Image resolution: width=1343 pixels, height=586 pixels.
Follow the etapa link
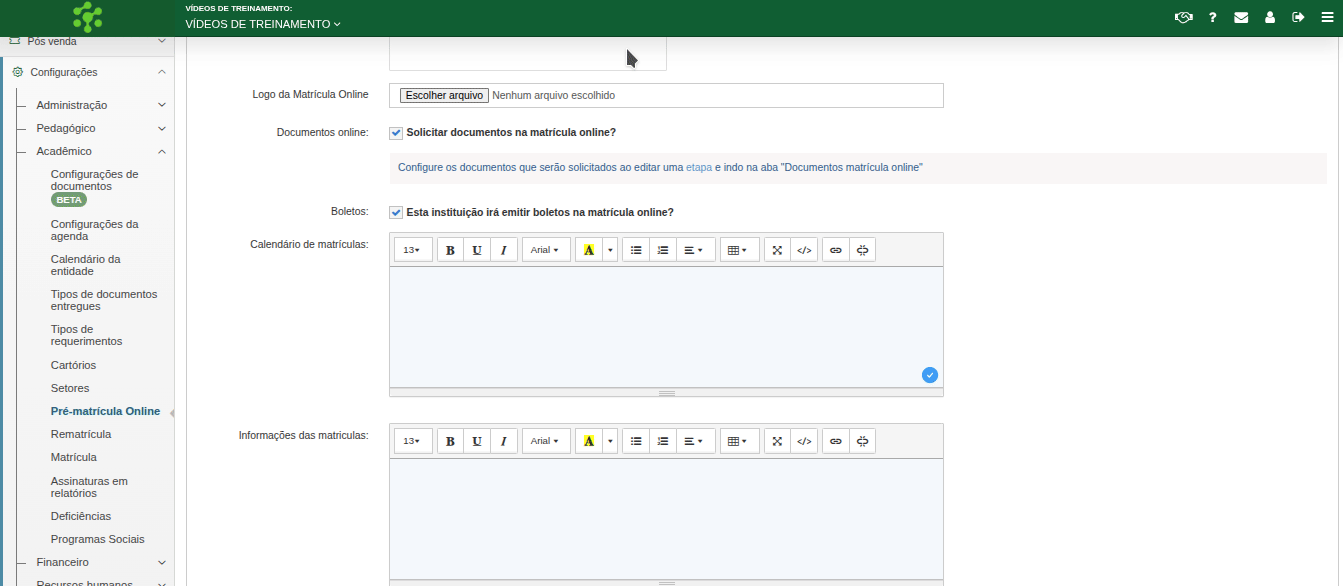[699, 168]
